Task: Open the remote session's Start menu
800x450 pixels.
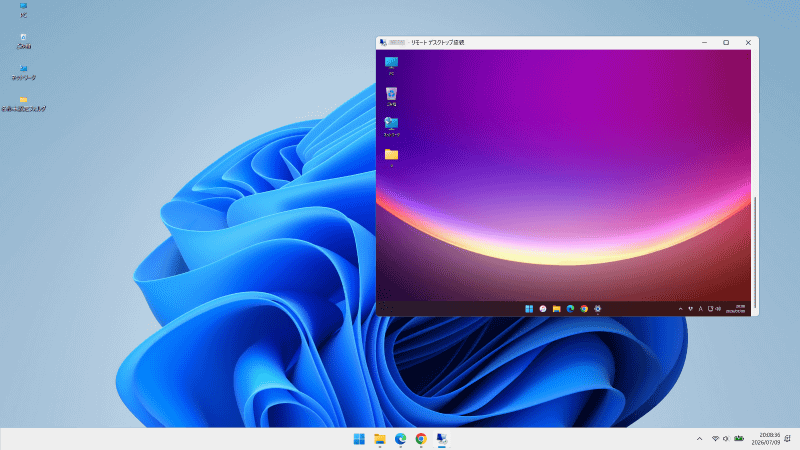Action: click(x=529, y=309)
